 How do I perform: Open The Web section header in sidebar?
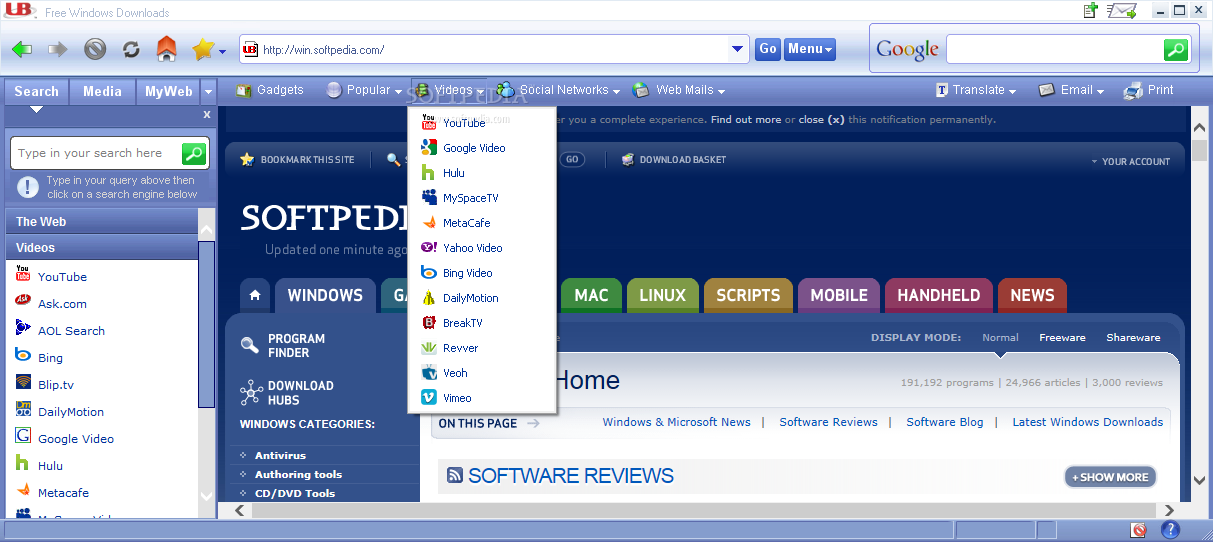(102, 222)
